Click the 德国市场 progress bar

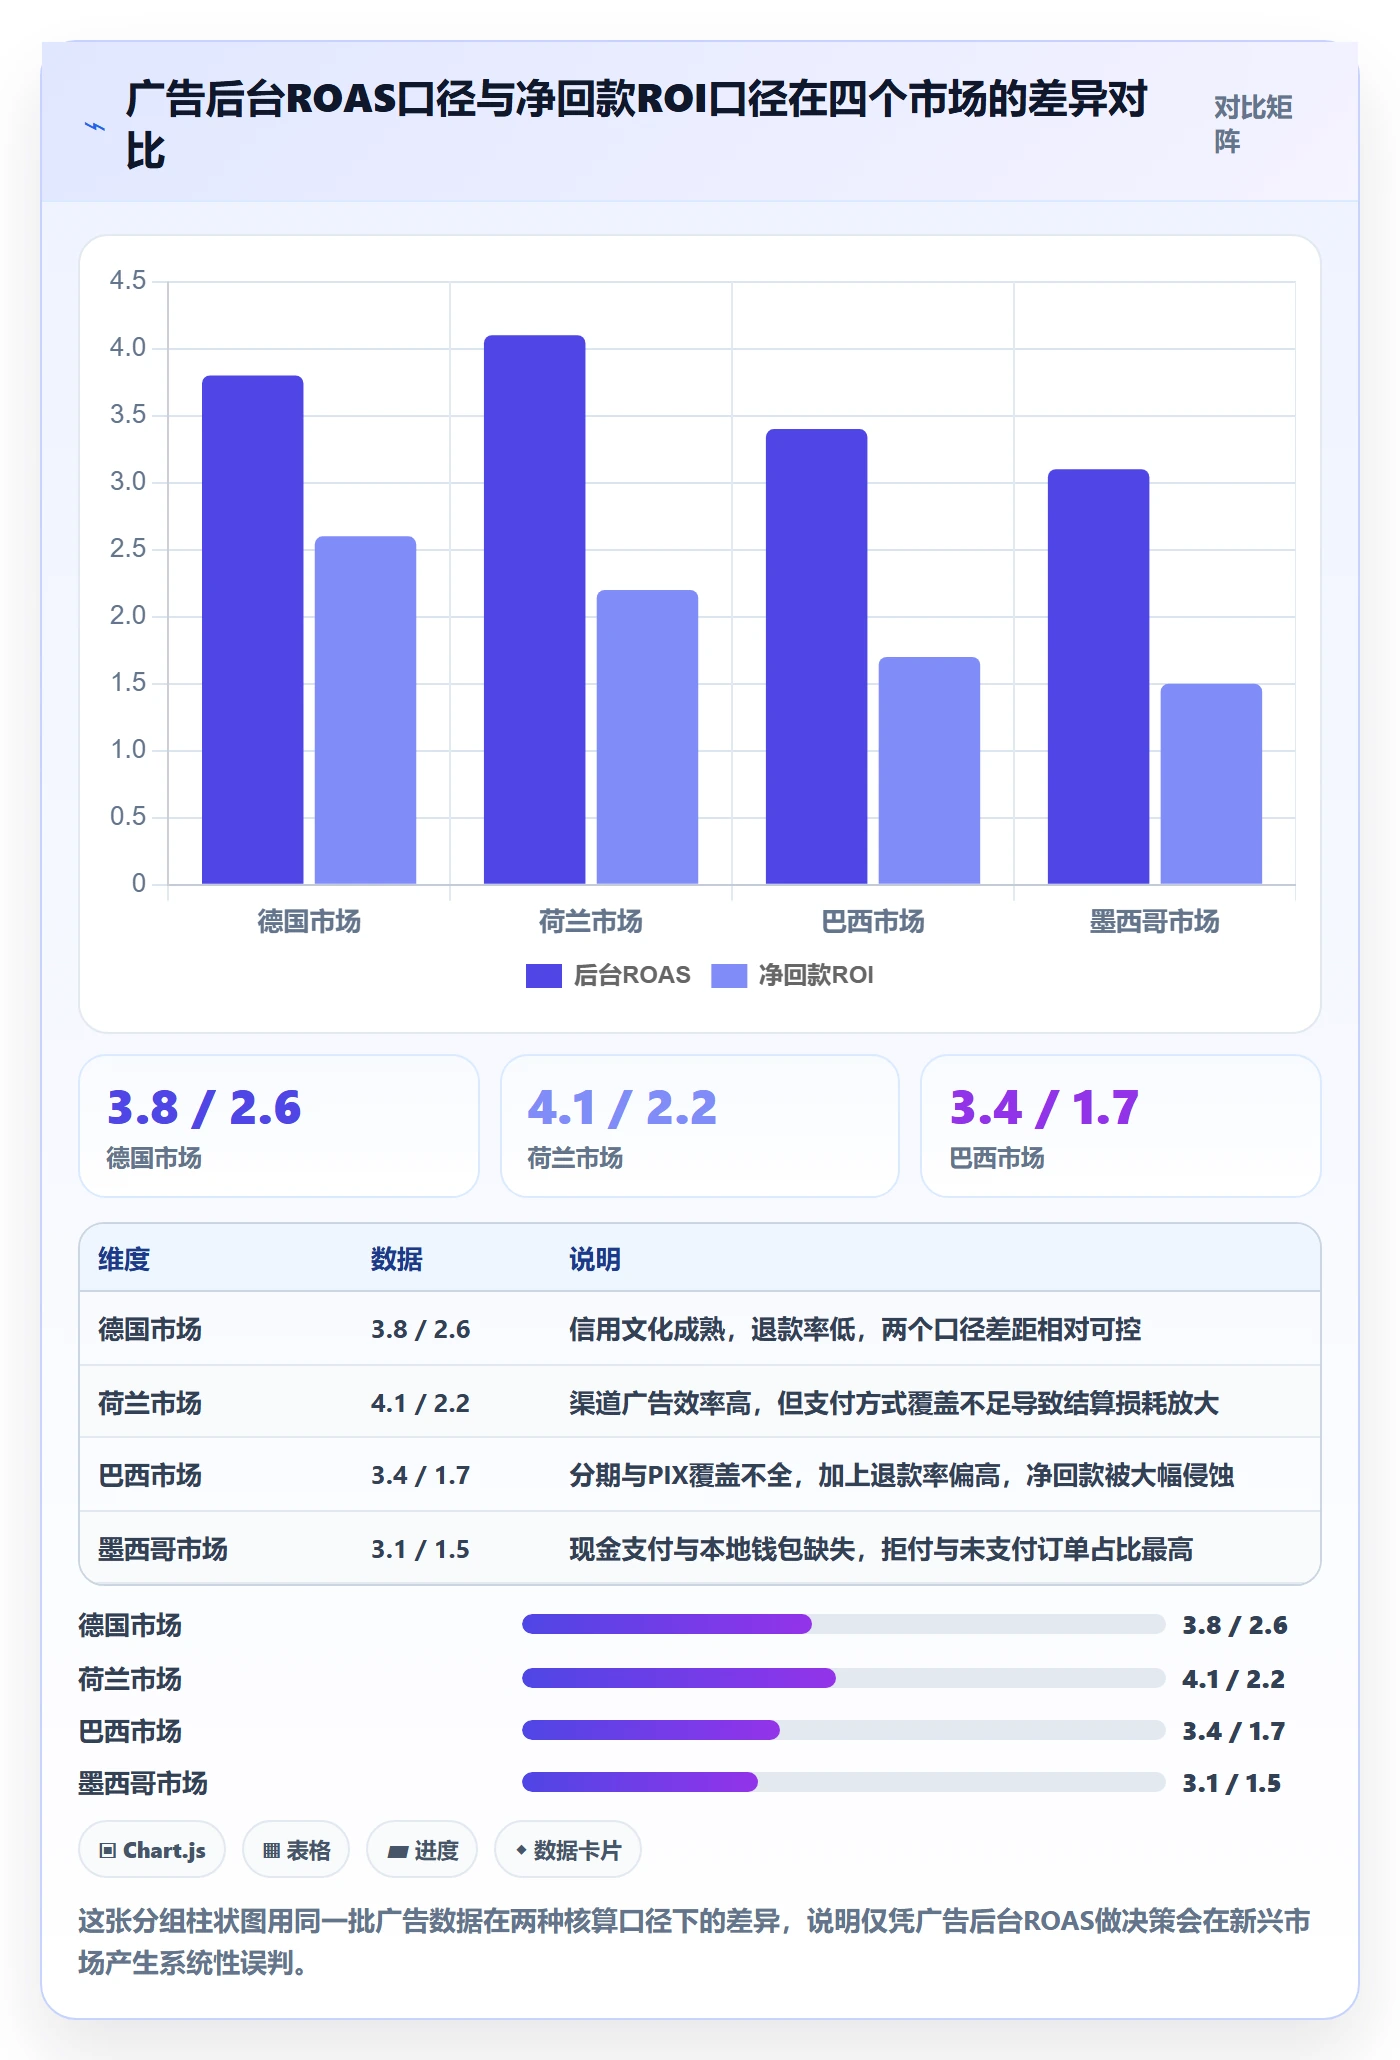844,1624
